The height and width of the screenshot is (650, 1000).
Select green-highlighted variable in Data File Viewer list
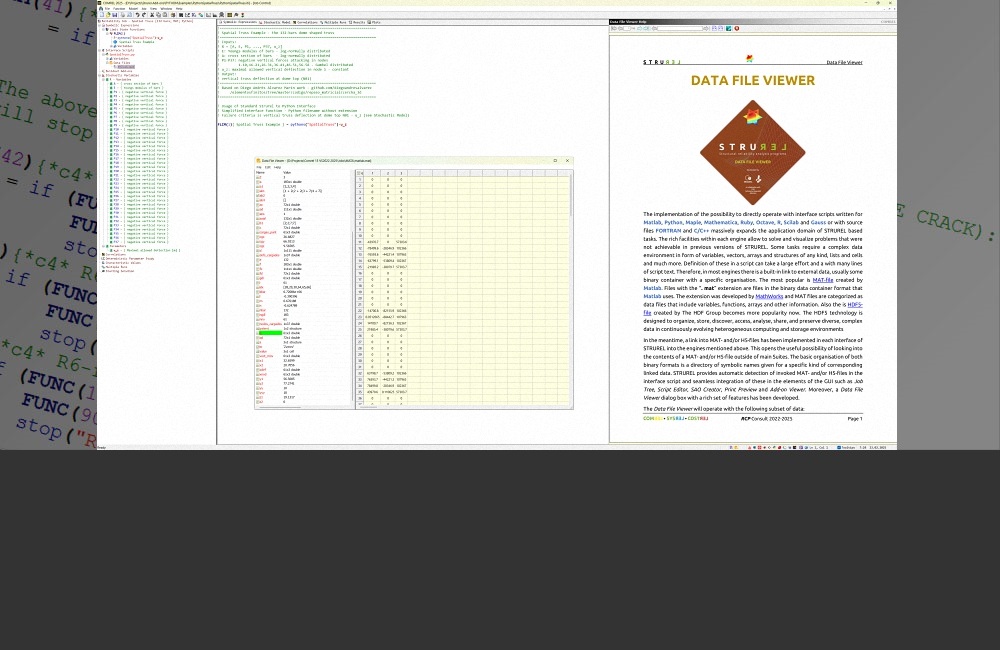click(x=270, y=332)
